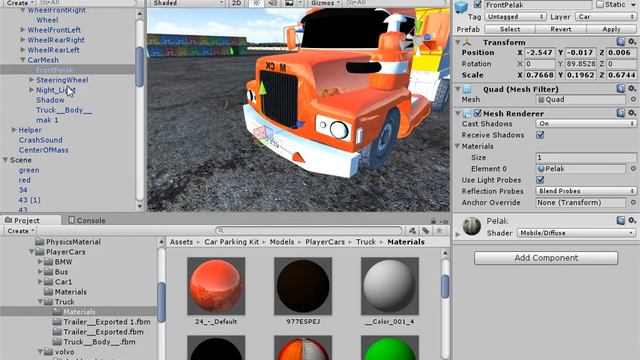Collapse the Truck folder in Project tree

coord(40,302)
